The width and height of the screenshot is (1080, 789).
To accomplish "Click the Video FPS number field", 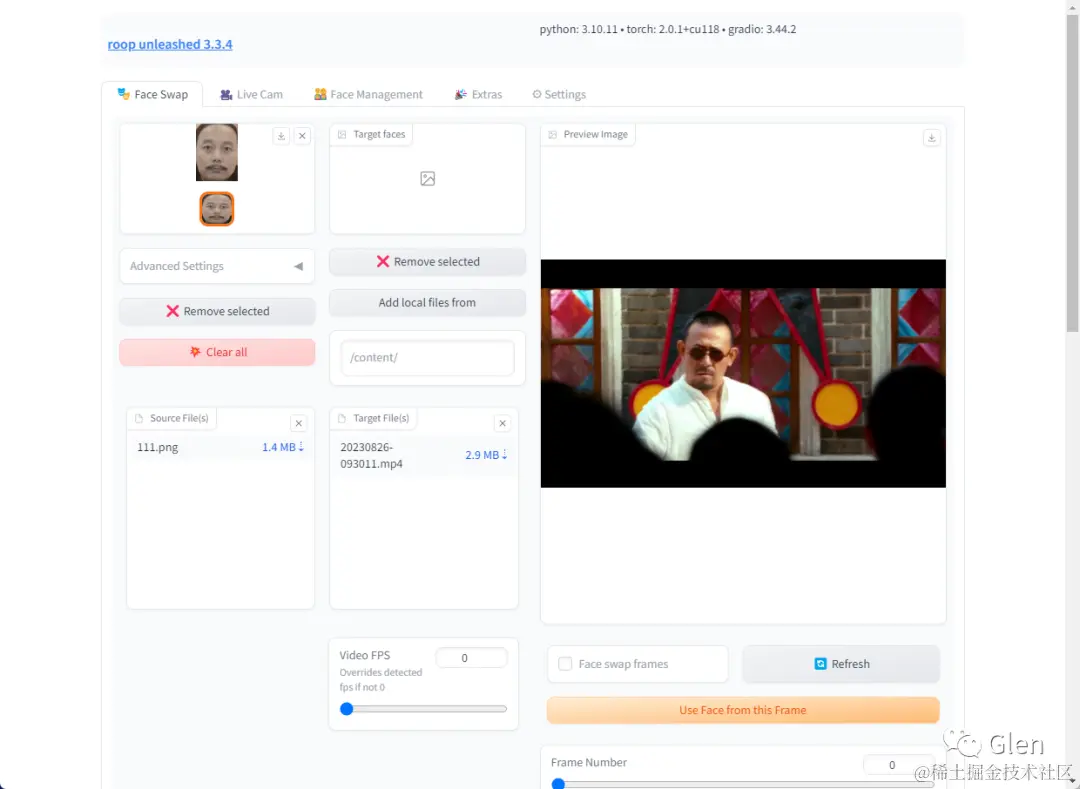I will click(471, 658).
